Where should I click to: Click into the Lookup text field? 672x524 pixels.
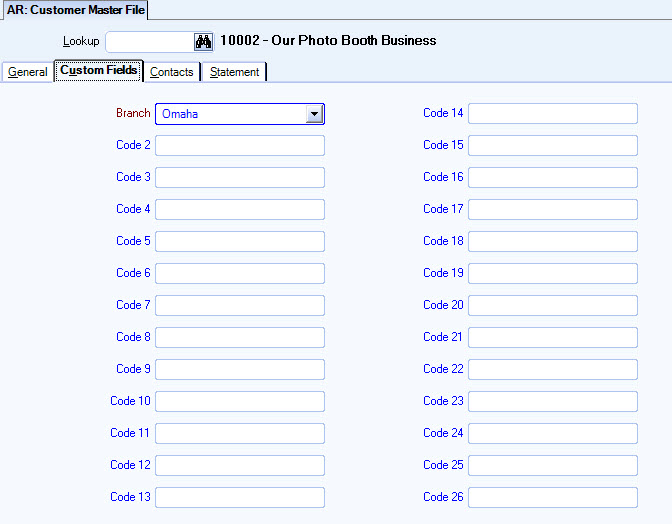(x=149, y=42)
